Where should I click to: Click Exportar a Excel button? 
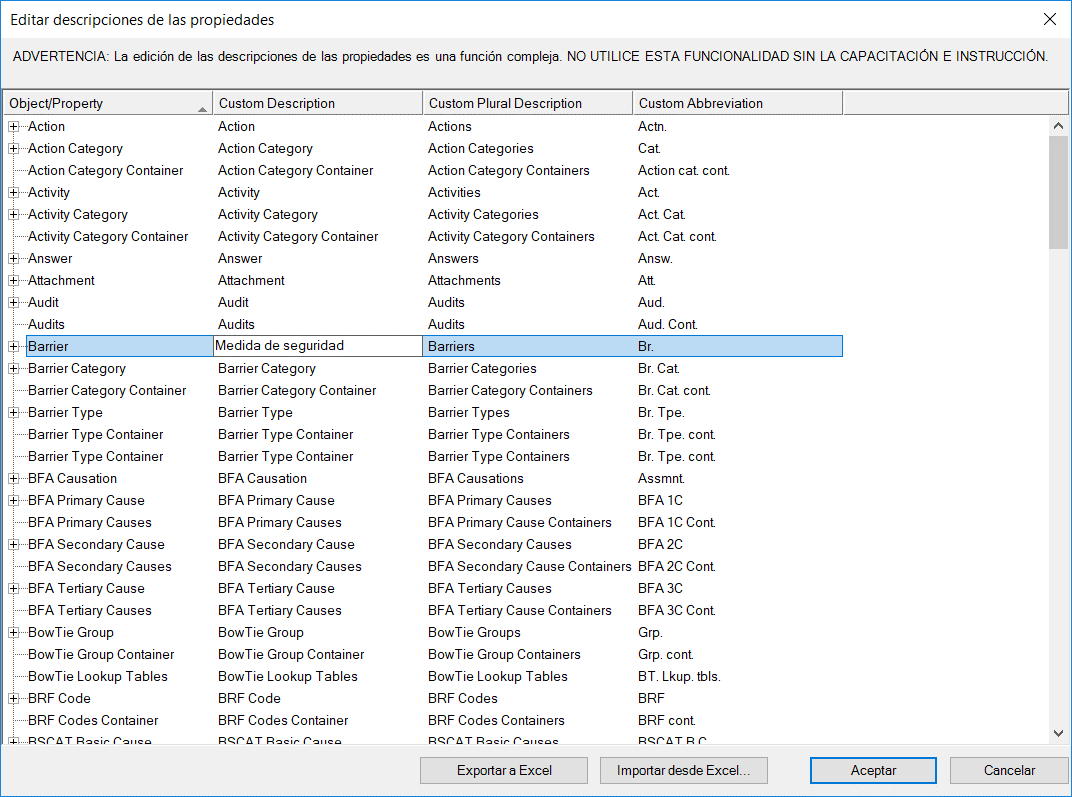(504, 771)
